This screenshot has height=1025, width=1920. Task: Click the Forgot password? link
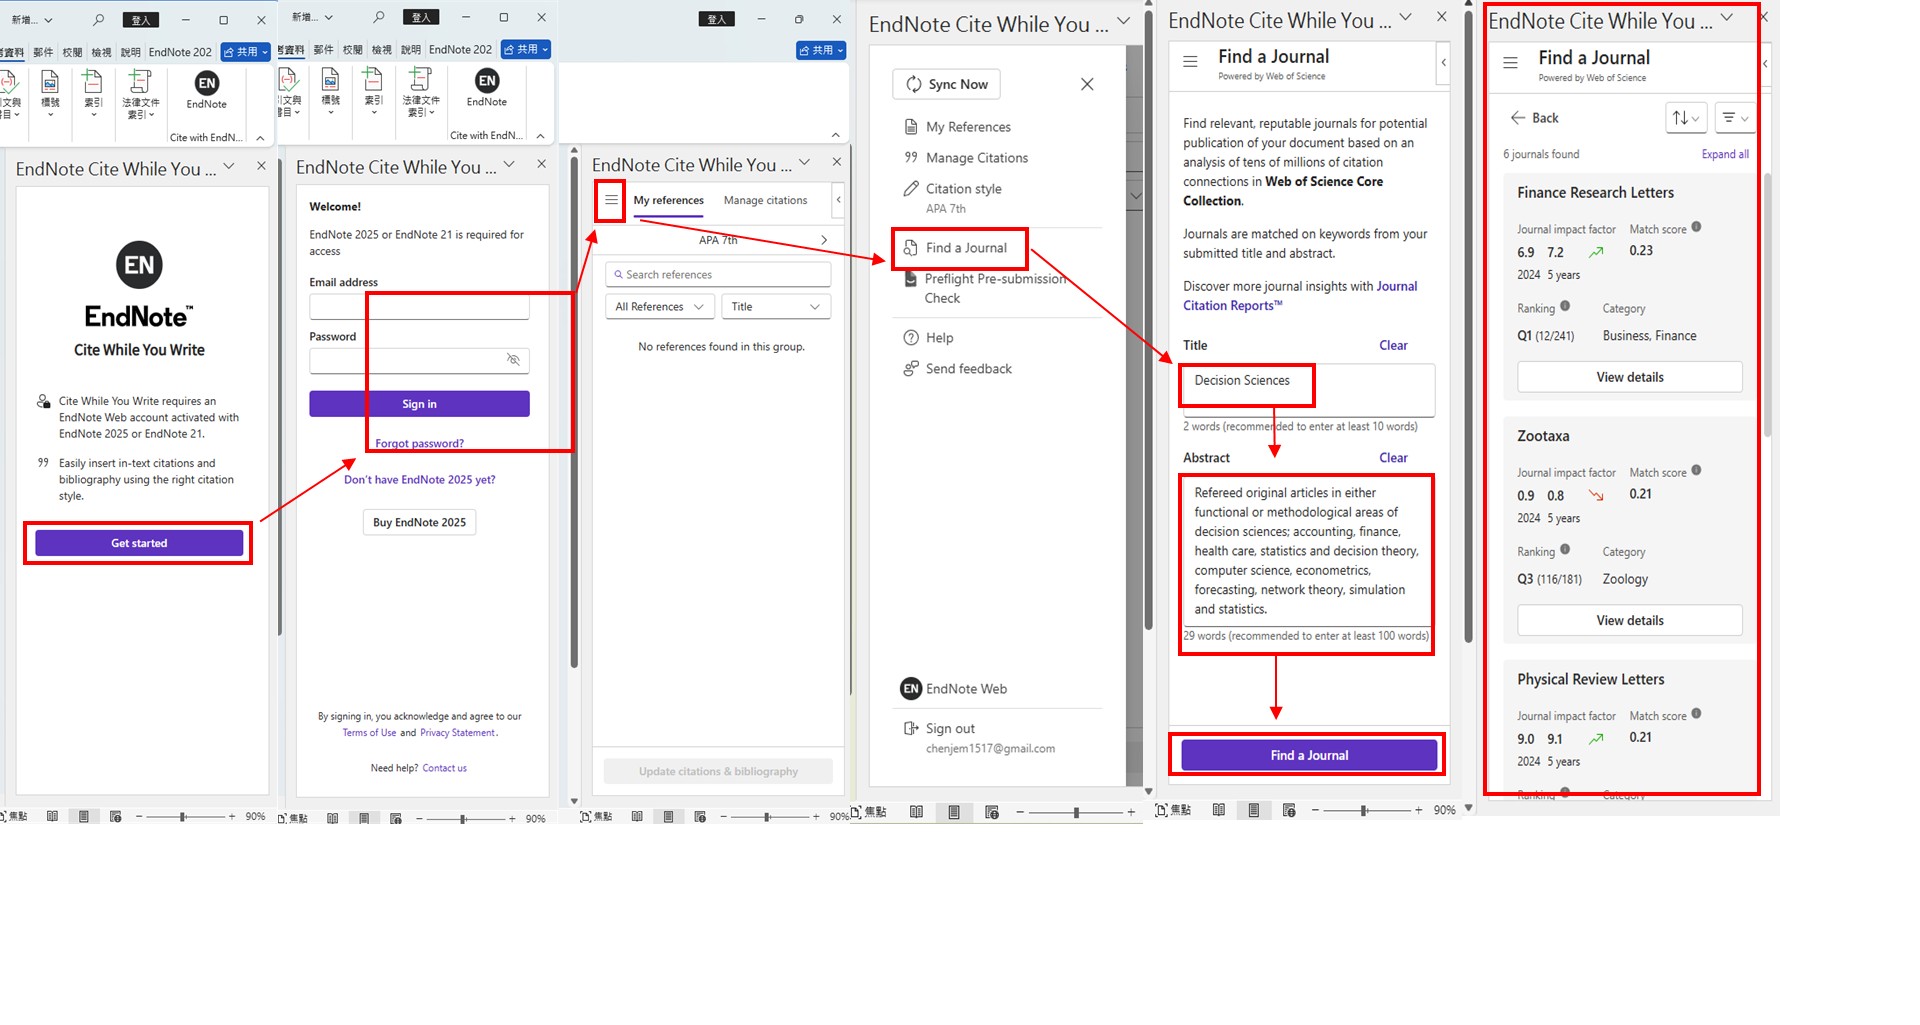(x=419, y=444)
